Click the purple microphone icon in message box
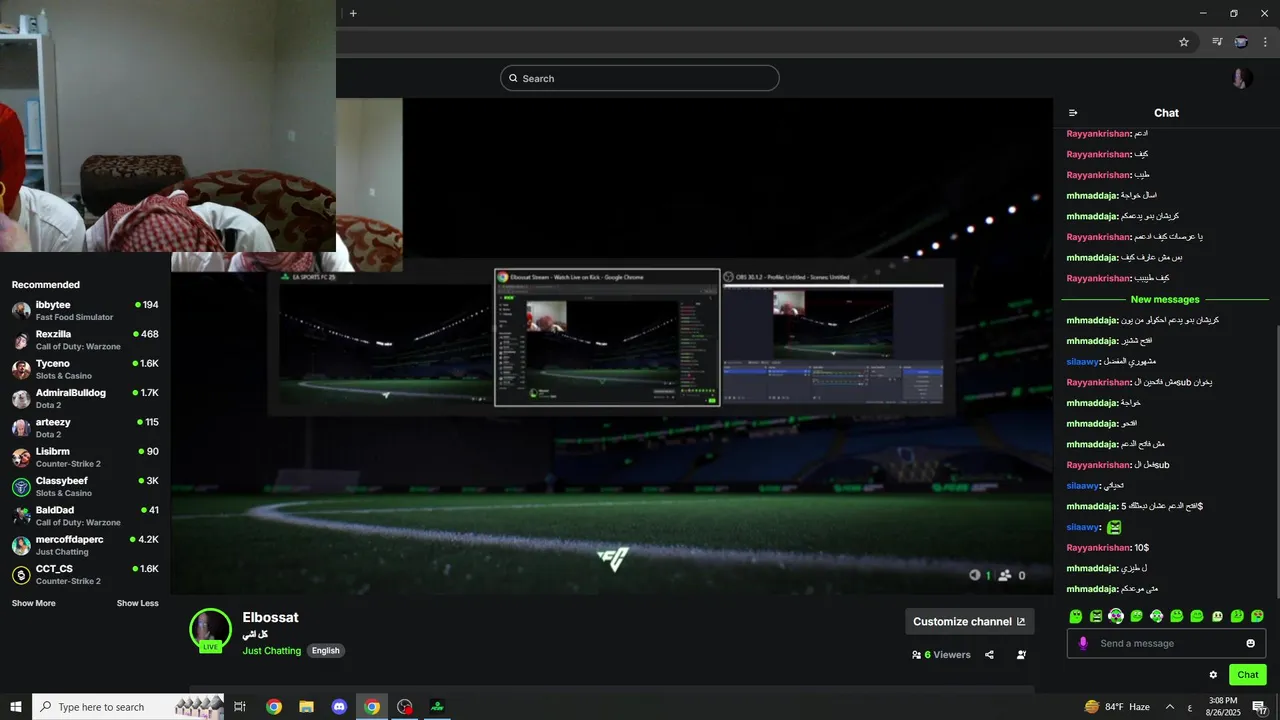The height and width of the screenshot is (720, 1280). tap(1083, 643)
